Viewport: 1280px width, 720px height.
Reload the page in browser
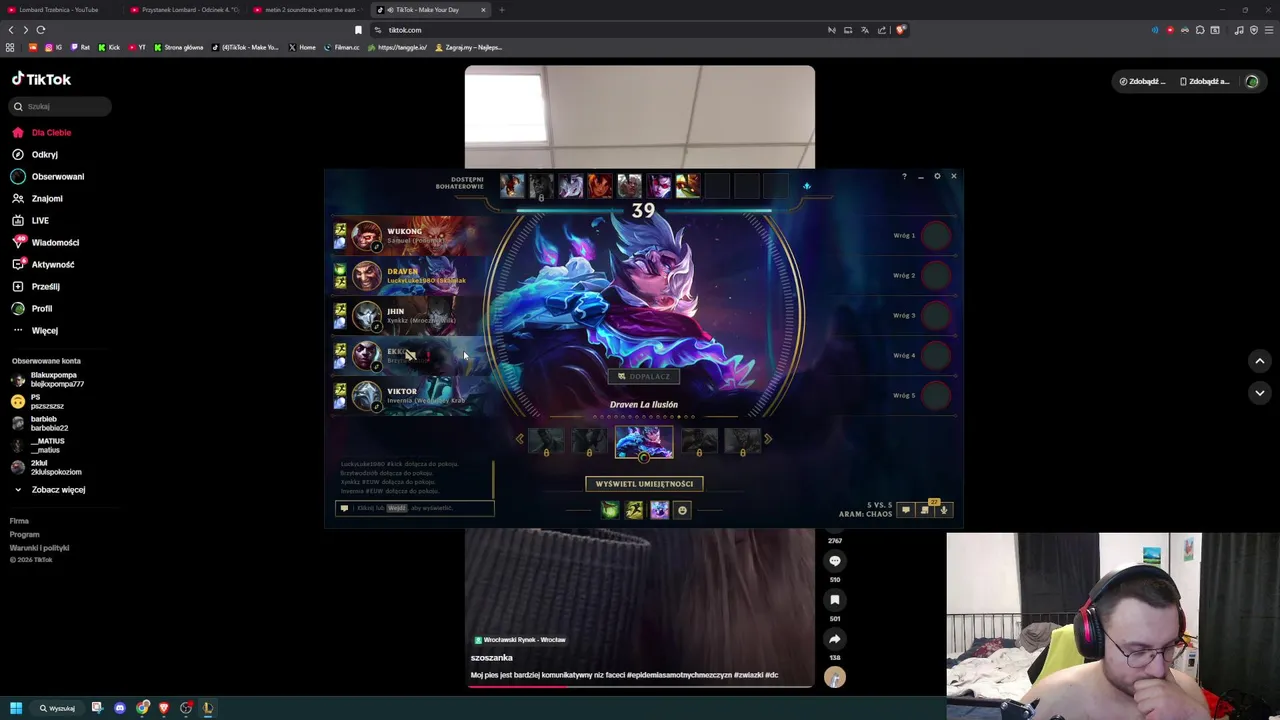41,30
